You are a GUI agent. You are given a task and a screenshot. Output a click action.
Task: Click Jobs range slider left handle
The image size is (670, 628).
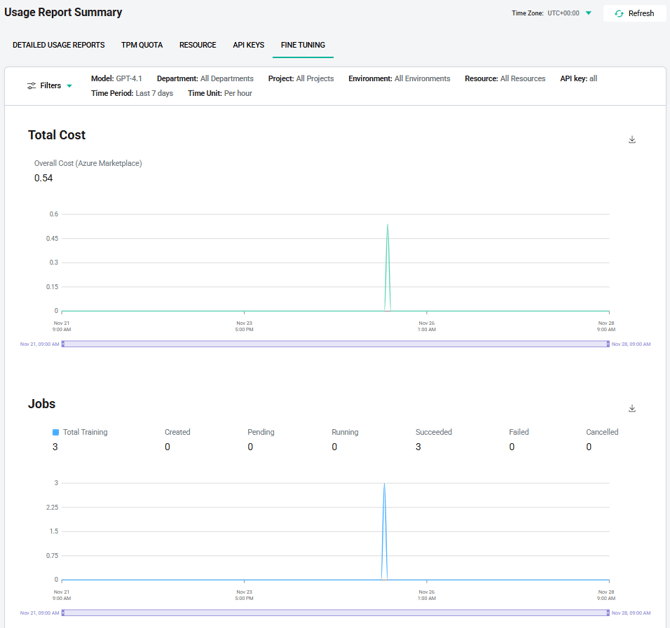point(63,613)
